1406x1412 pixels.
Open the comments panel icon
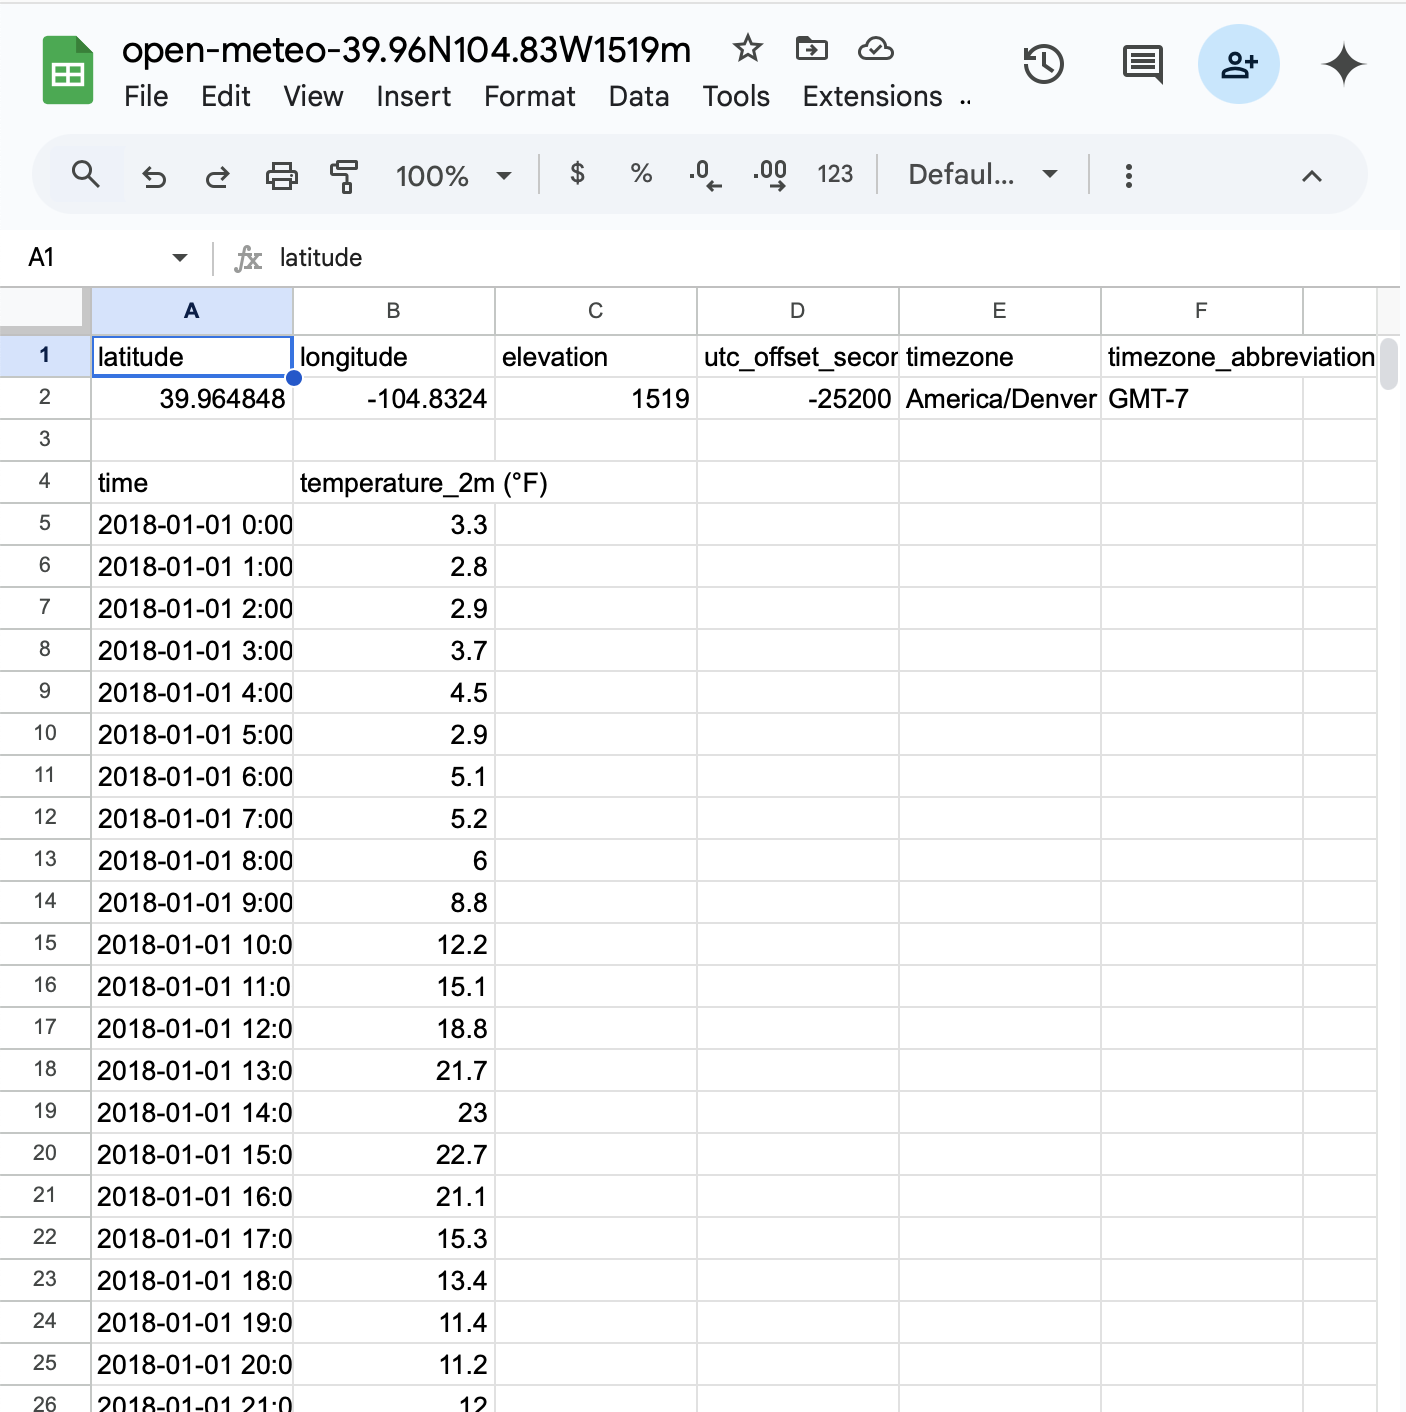coord(1142,65)
